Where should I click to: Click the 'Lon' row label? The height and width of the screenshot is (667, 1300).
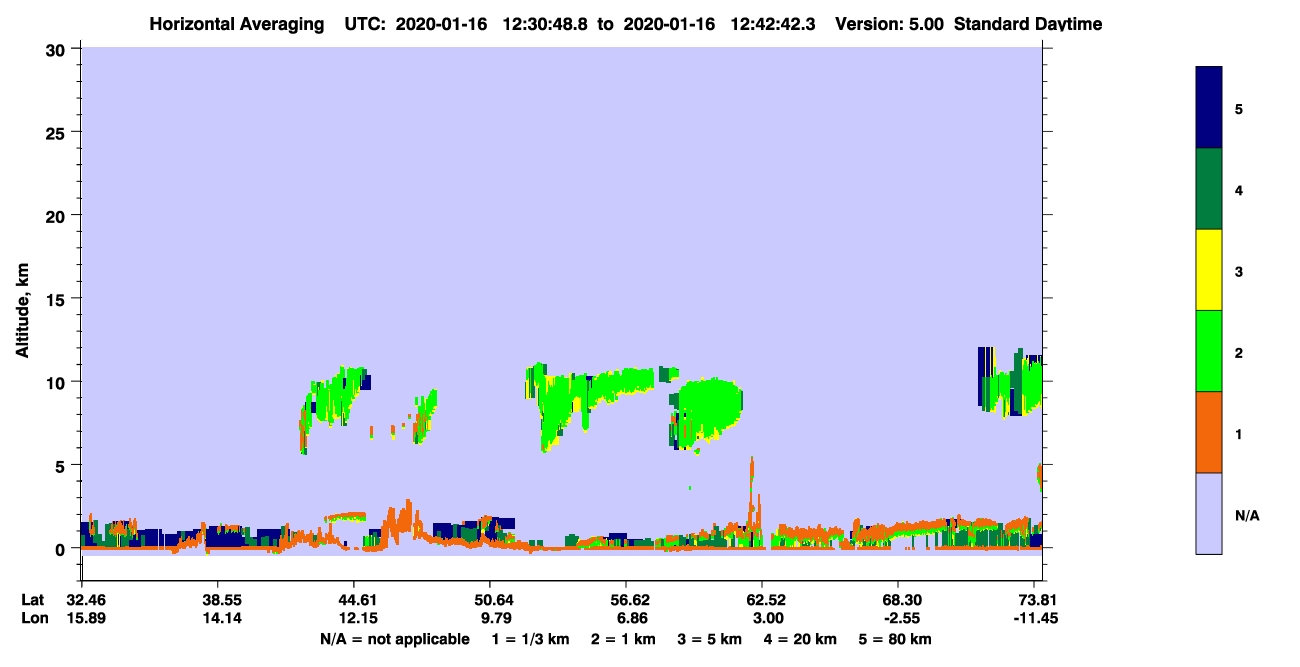pos(34,618)
